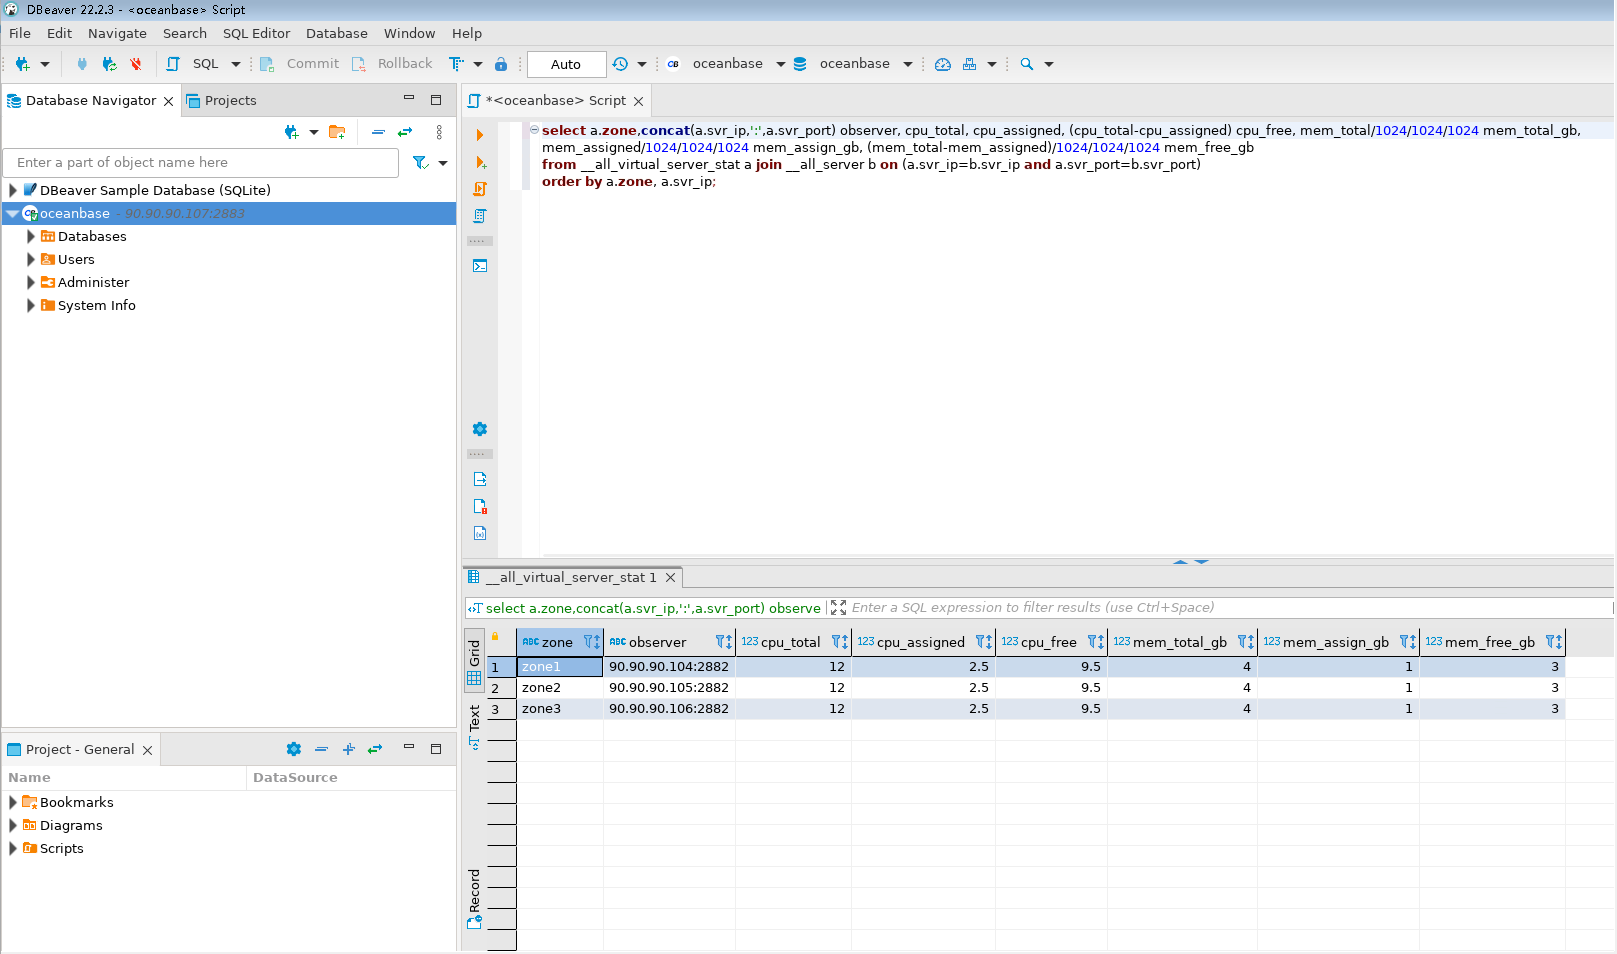Toggle Link with editor in Navigator
This screenshot has height=954, width=1617.
coord(405,132)
